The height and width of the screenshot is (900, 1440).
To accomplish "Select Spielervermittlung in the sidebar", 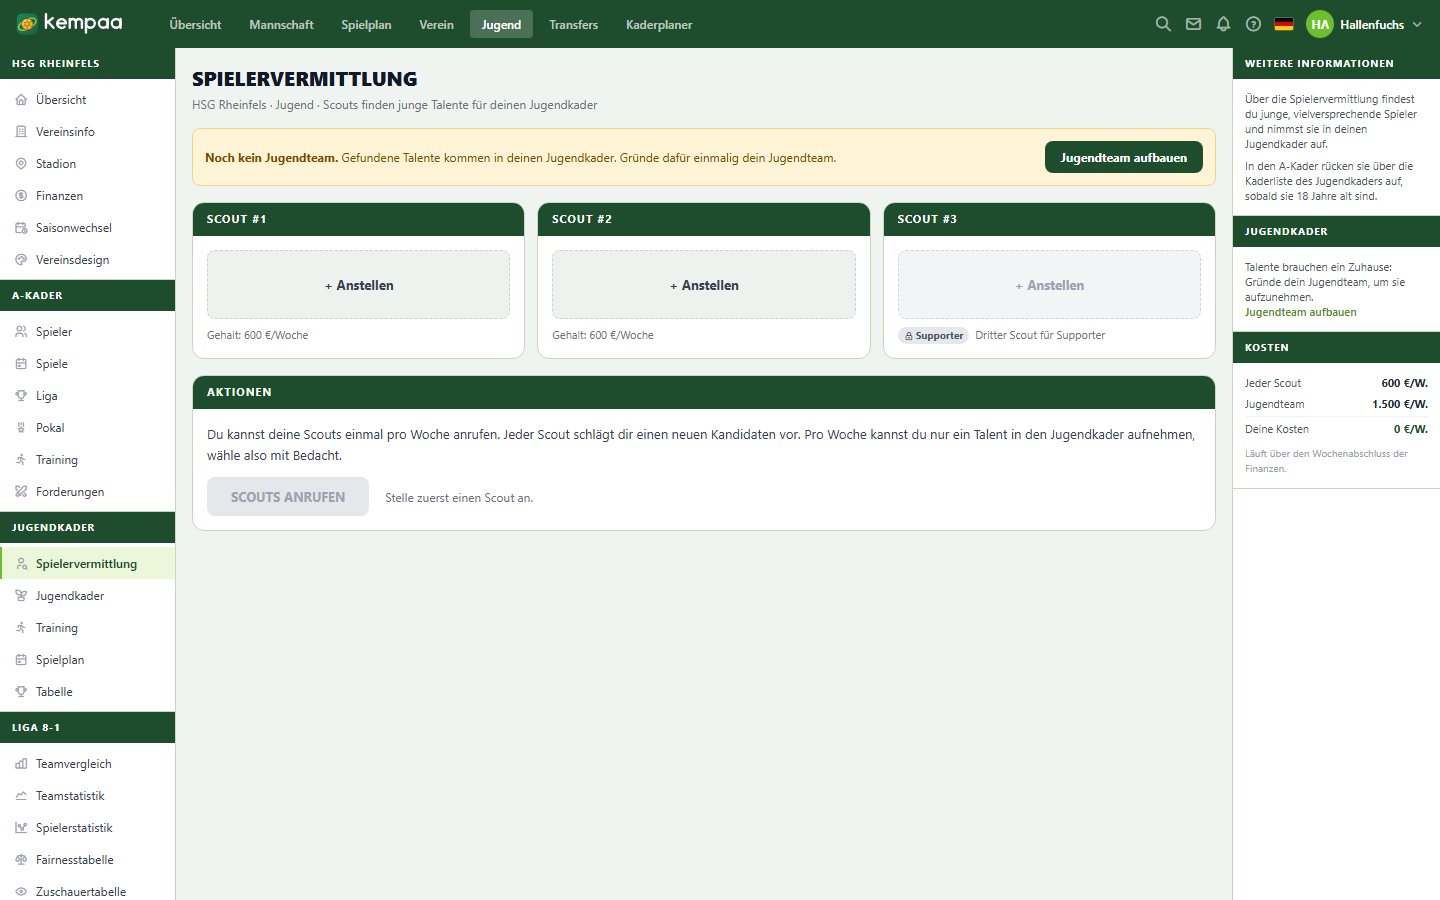I will 87,564.
